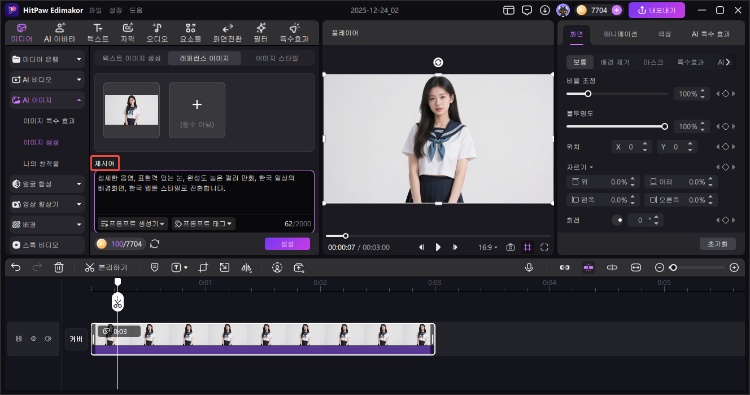
Task: Open the Text tool in the top toolbar
Action: click(98, 33)
